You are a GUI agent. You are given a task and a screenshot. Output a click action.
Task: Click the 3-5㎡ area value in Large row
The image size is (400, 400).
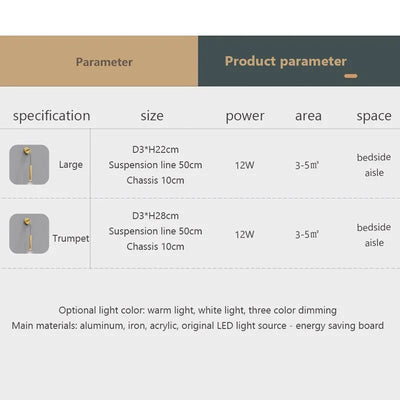click(x=307, y=165)
